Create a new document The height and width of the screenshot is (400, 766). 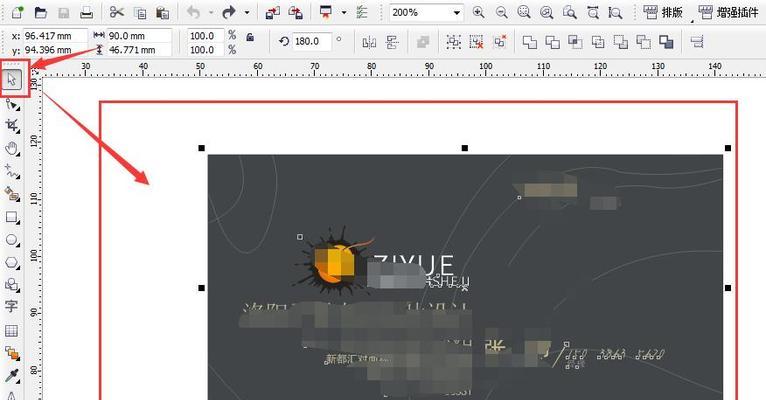(17, 12)
